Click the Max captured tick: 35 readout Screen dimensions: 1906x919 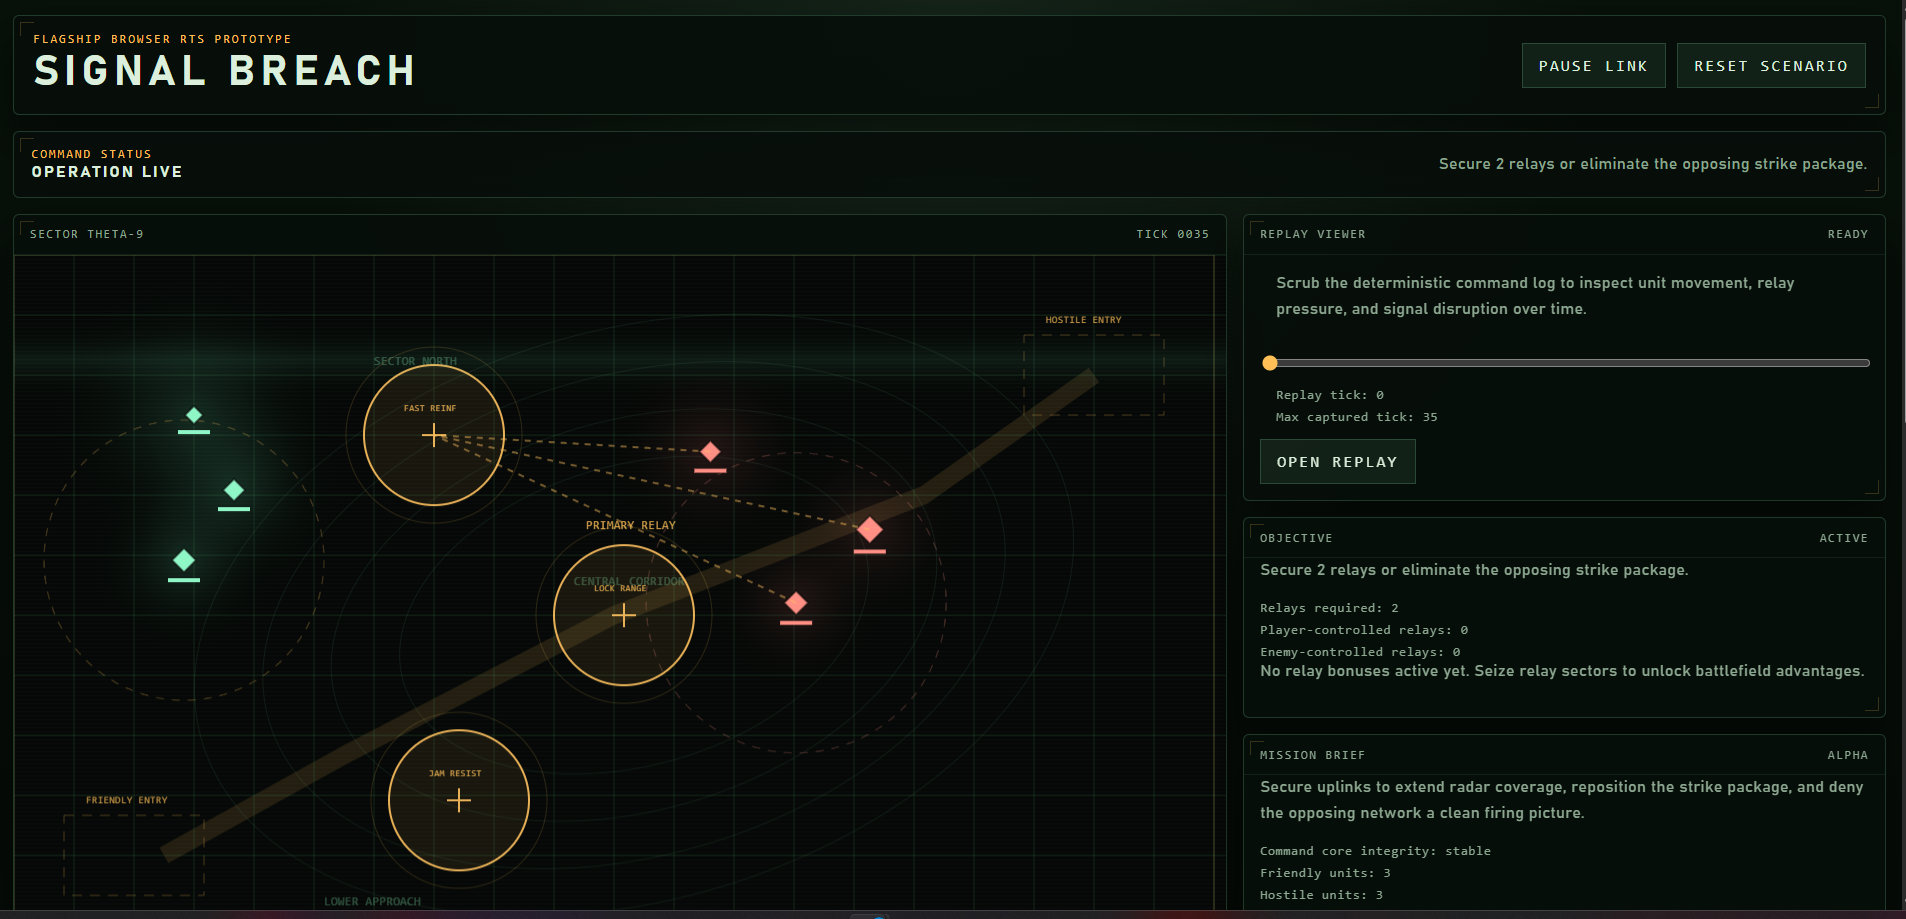click(1357, 417)
